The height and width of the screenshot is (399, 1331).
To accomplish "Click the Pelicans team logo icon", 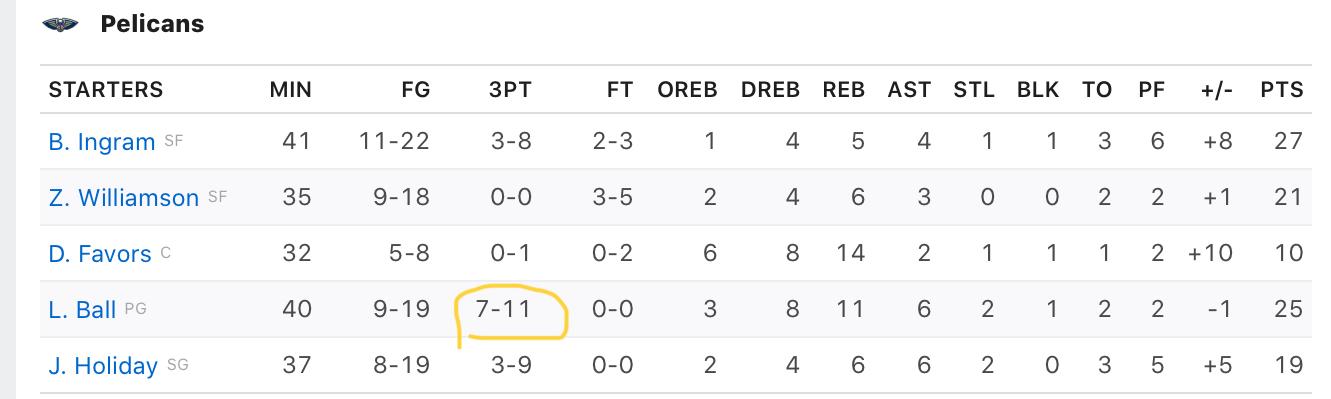I will 59,24.
